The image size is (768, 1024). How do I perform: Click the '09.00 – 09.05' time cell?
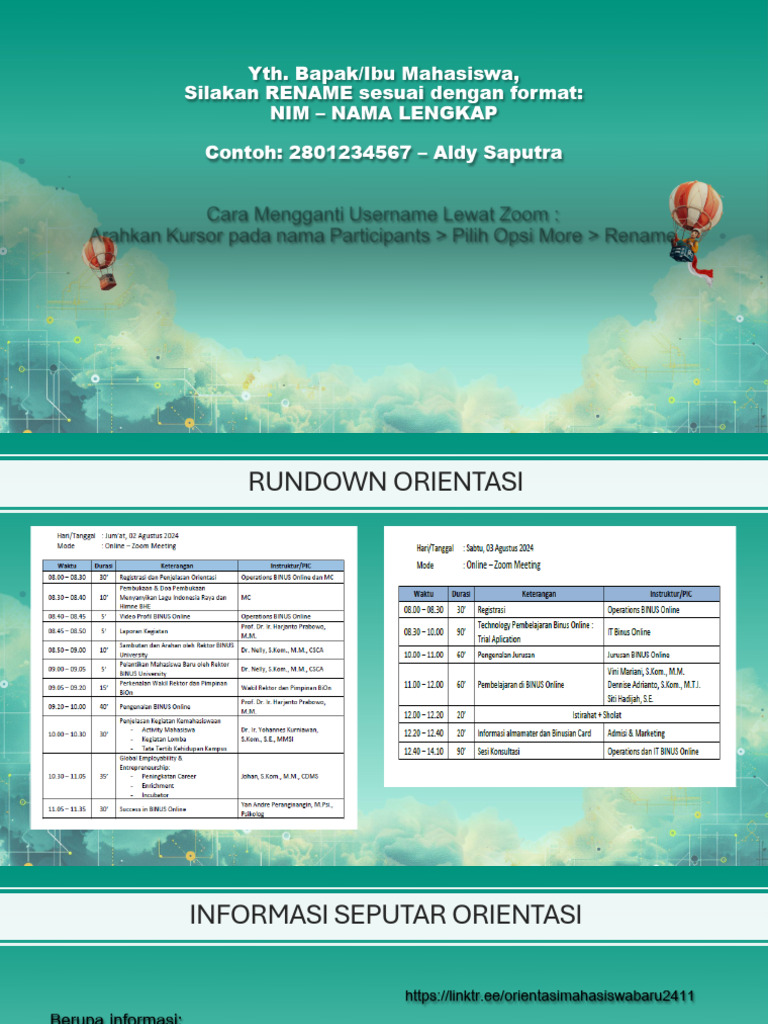coord(67,669)
